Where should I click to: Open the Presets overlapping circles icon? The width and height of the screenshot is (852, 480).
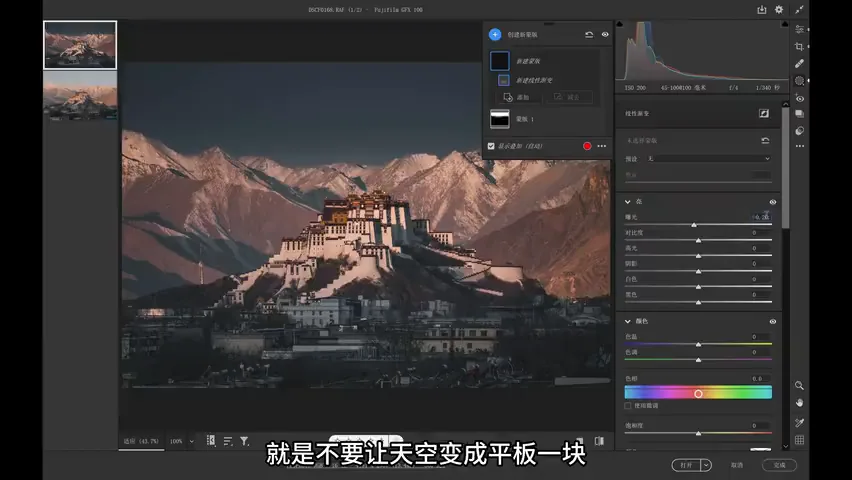point(799,131)
